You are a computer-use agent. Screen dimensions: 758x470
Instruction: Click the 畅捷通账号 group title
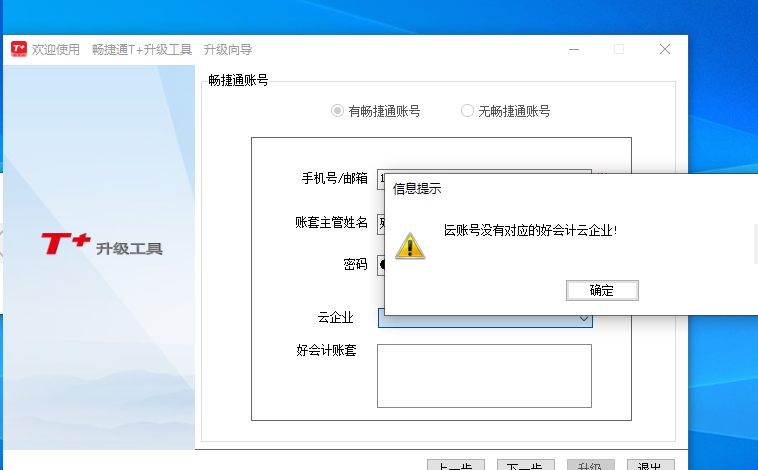pos(238,80)
